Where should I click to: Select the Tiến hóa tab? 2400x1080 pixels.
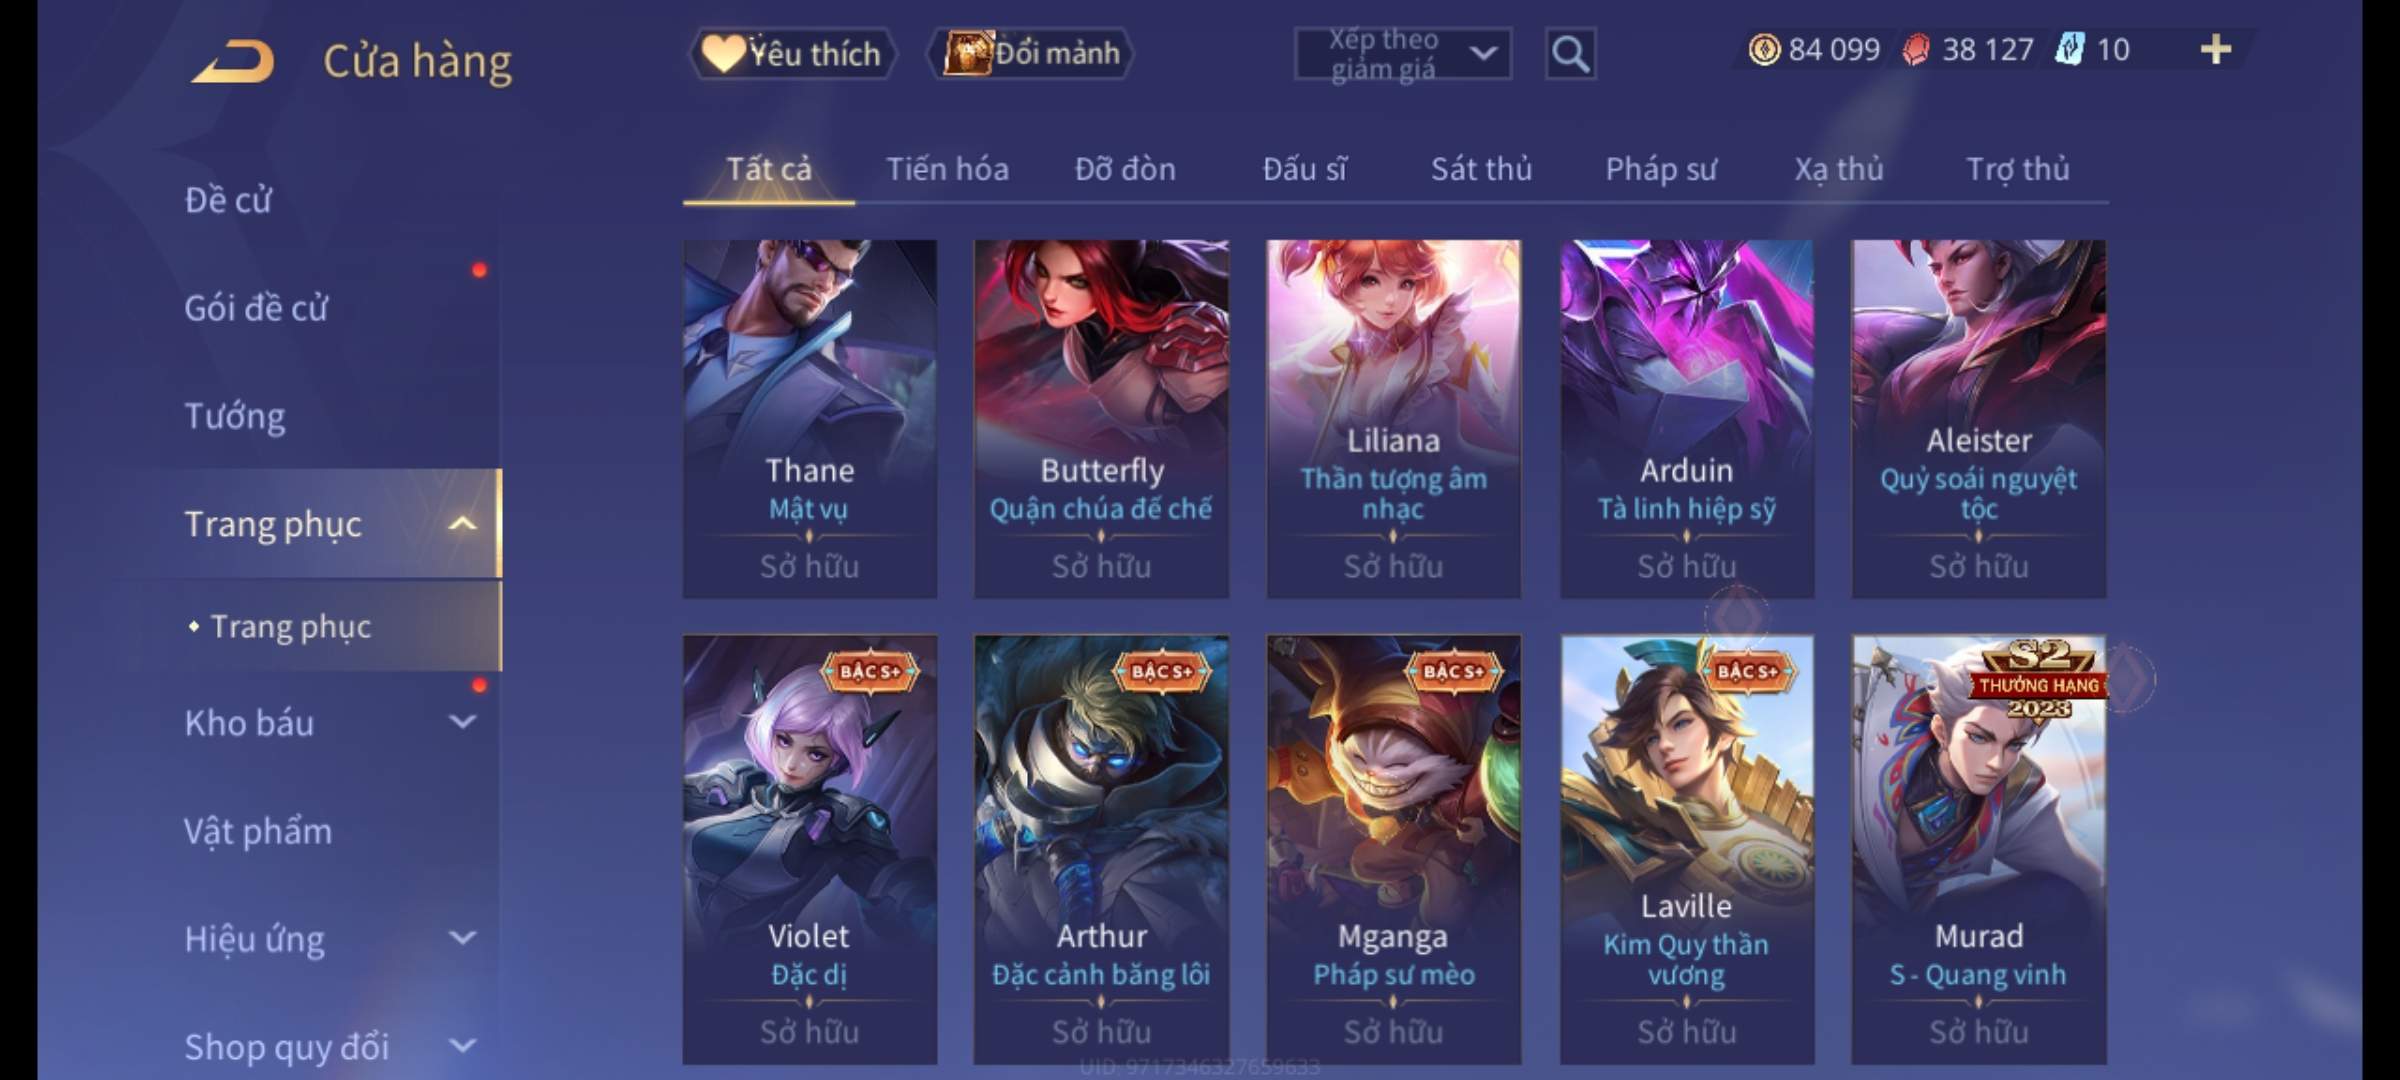click(x=947, y=169)
